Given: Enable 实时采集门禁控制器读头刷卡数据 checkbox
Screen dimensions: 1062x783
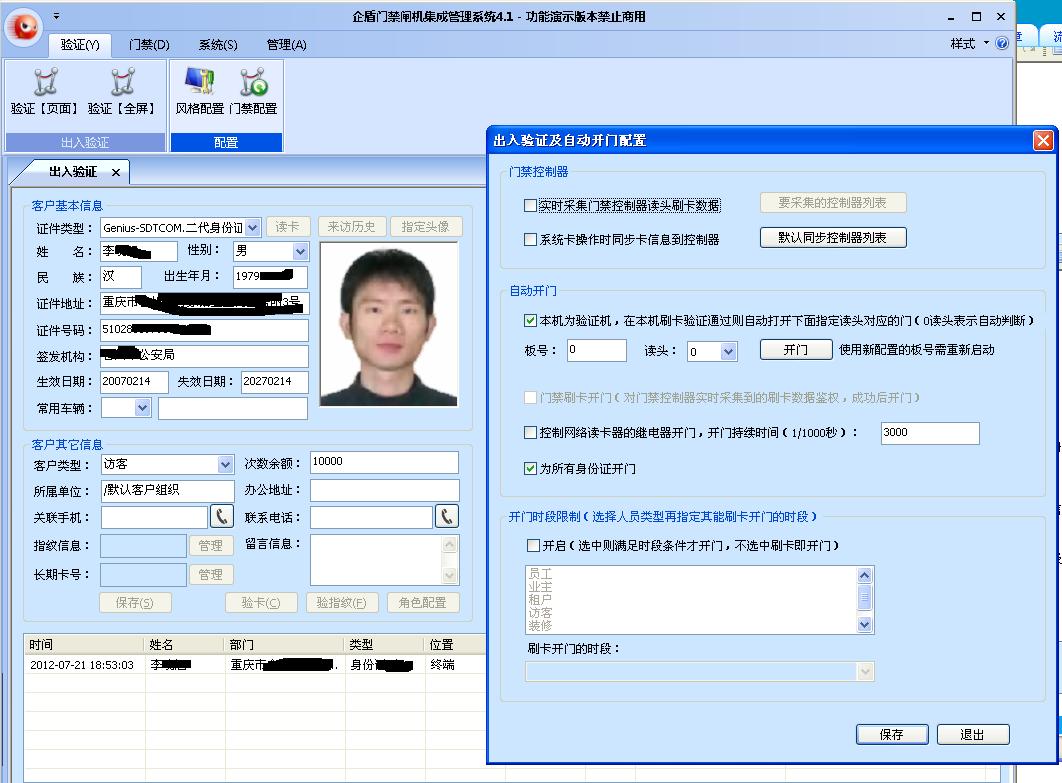Looking at the screenshot, I should click(x=530, y=205).
